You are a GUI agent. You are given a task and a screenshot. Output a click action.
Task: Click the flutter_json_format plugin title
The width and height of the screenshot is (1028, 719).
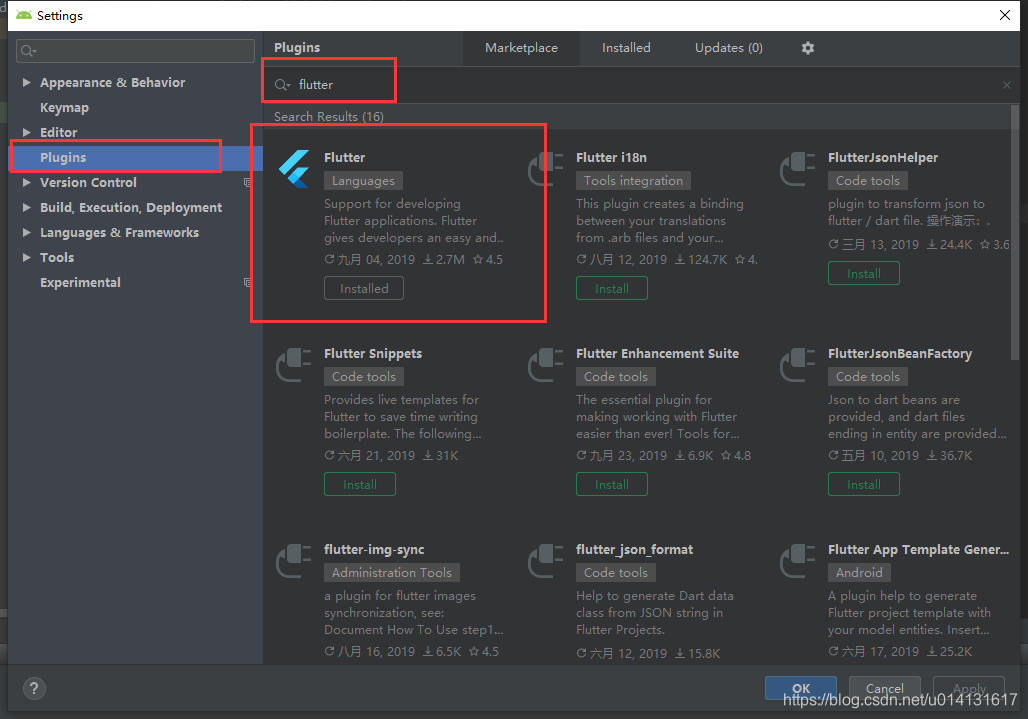[x=634, y=549]
